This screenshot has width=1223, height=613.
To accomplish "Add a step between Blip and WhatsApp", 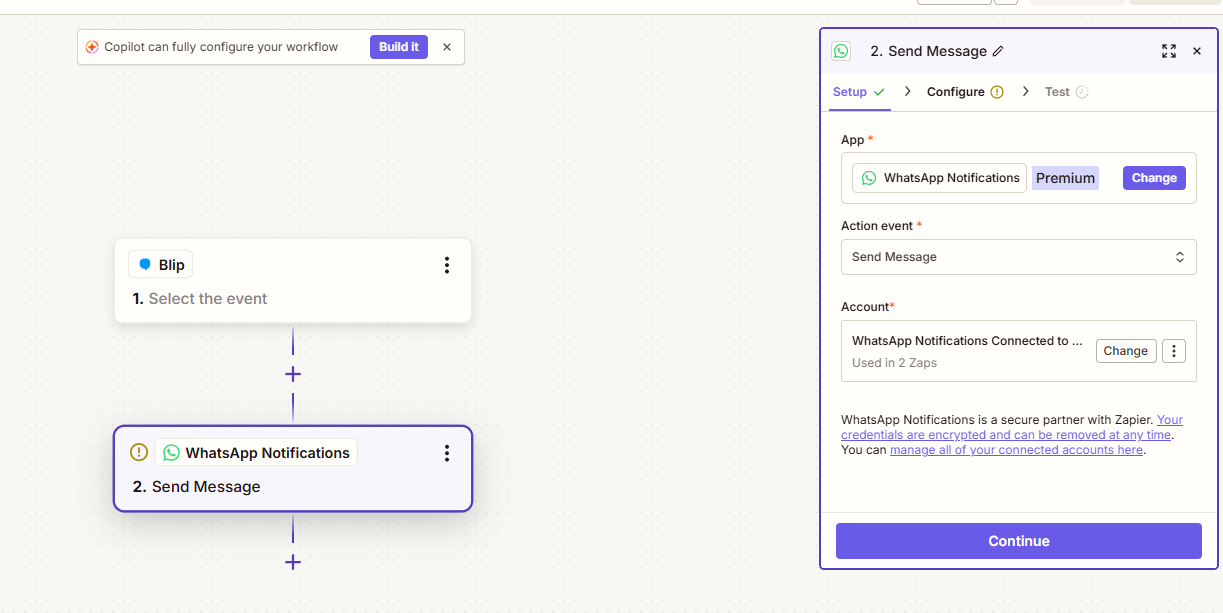I will pos(293,374).
